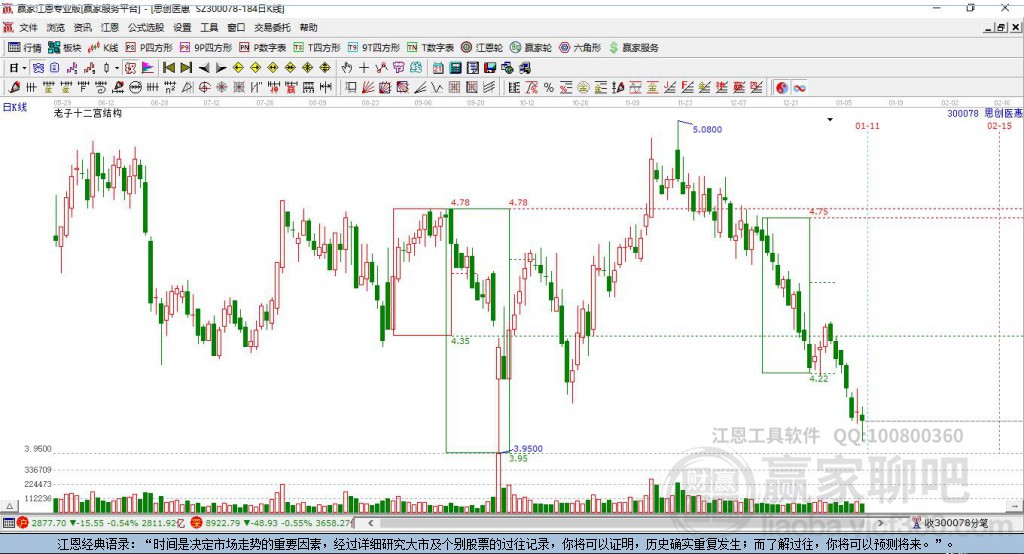Screen dimensions: 1024x554
Task: Open the T数字表 tool
Action: point(430,48)
